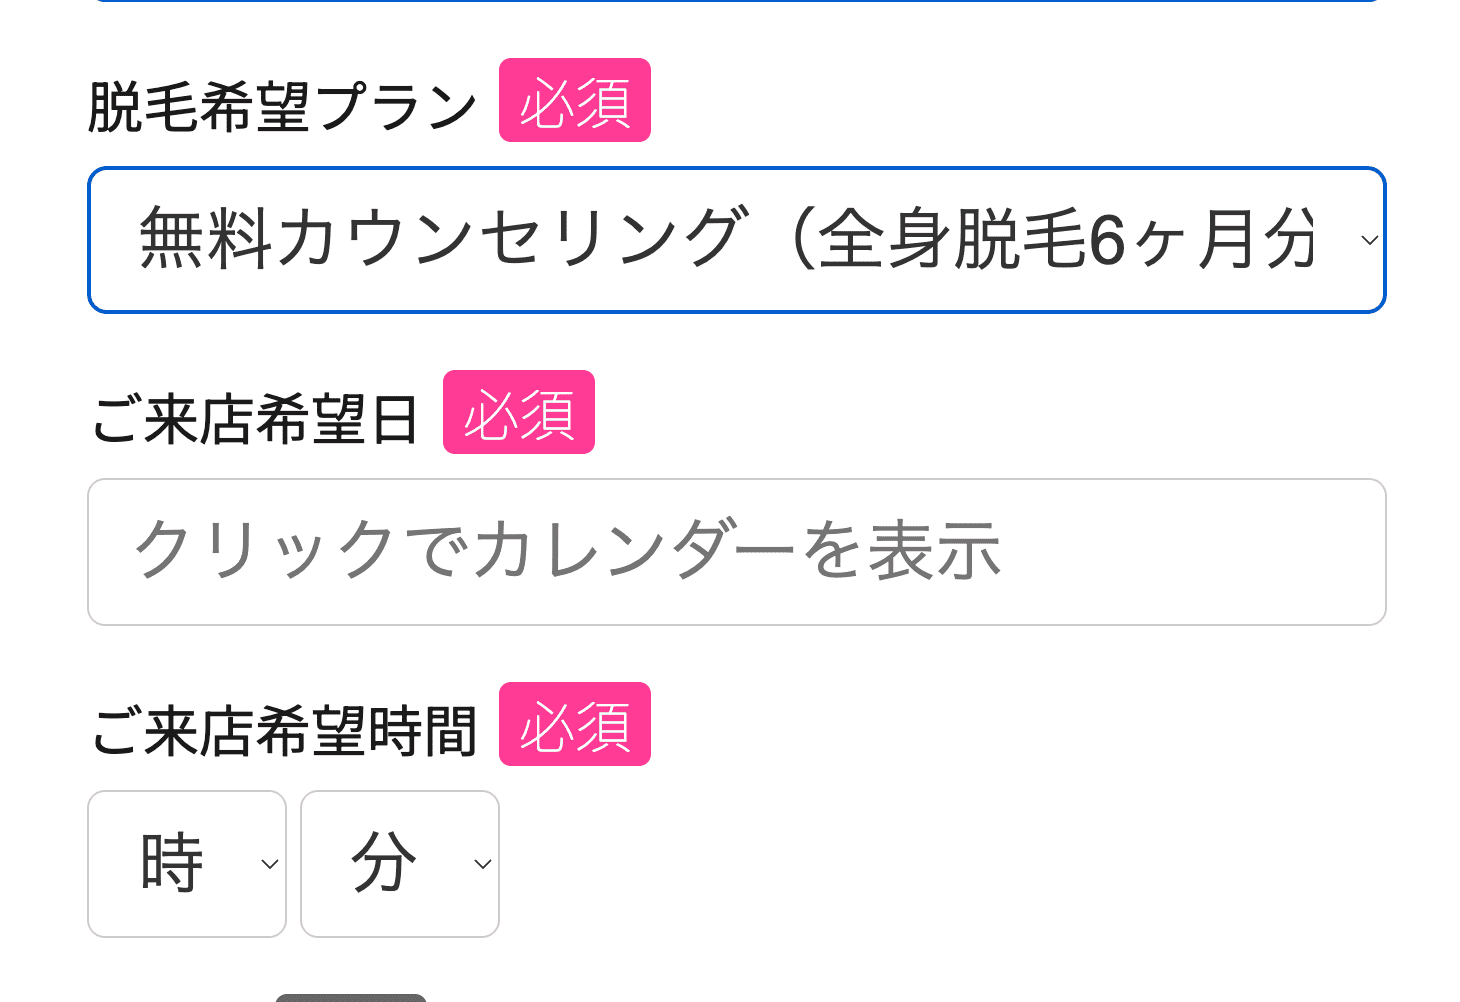Click the 必須 badge beside 脱毛希望プラン
1460x1002 pixels.
575,101
